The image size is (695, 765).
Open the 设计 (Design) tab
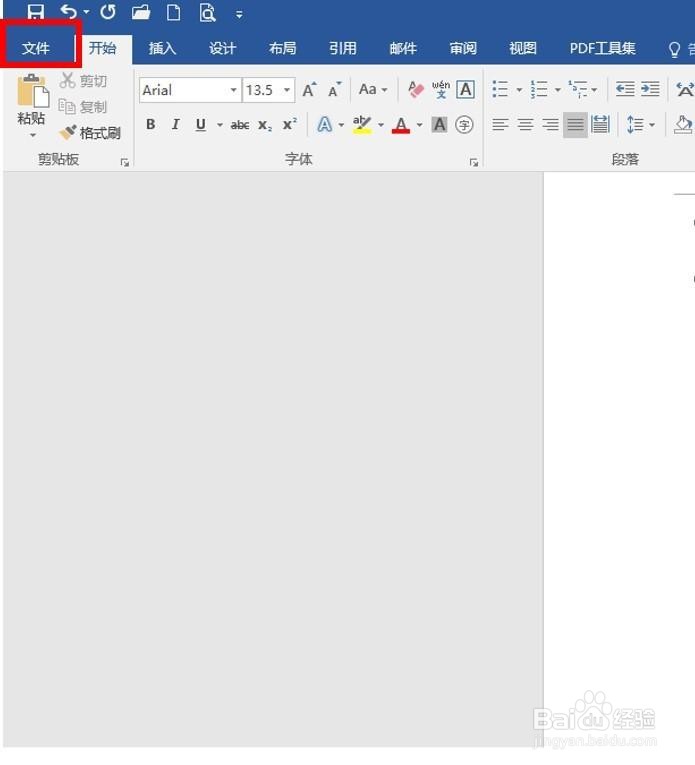tap(222, 48)
